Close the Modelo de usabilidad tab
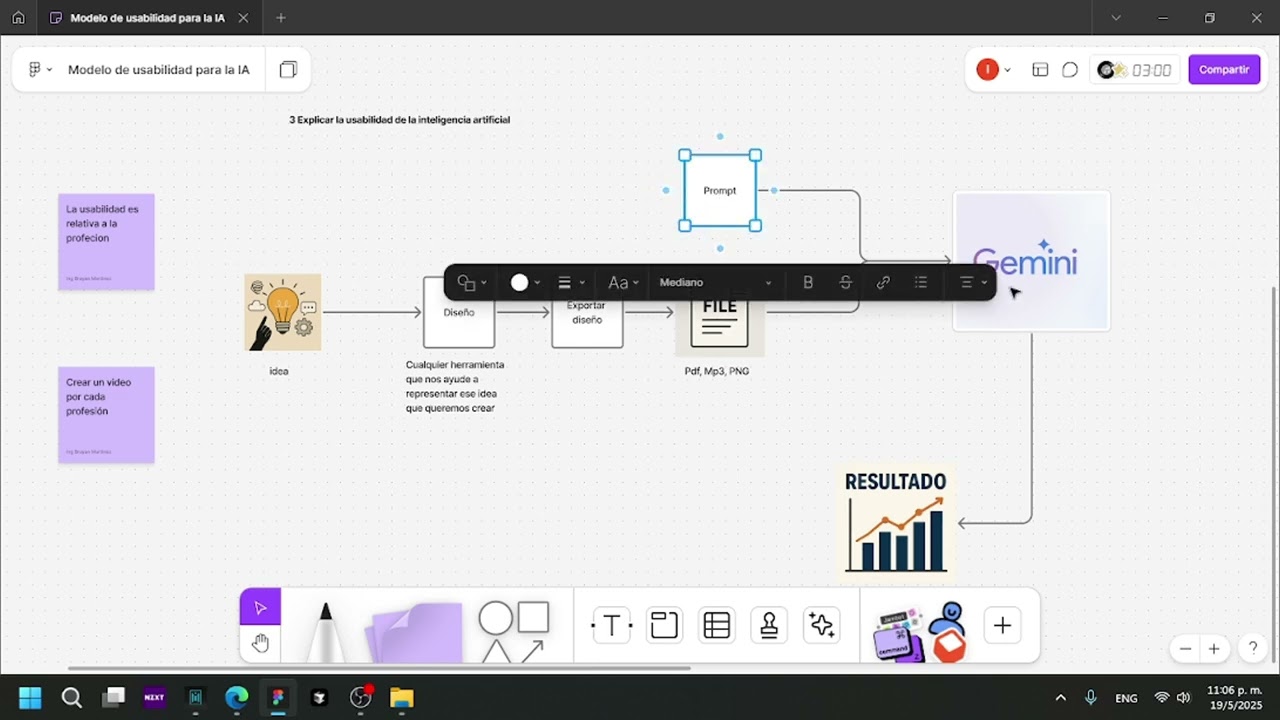The height and width of the screenshot is (720, 1280). pyautogui.click(x=243, y=18)
